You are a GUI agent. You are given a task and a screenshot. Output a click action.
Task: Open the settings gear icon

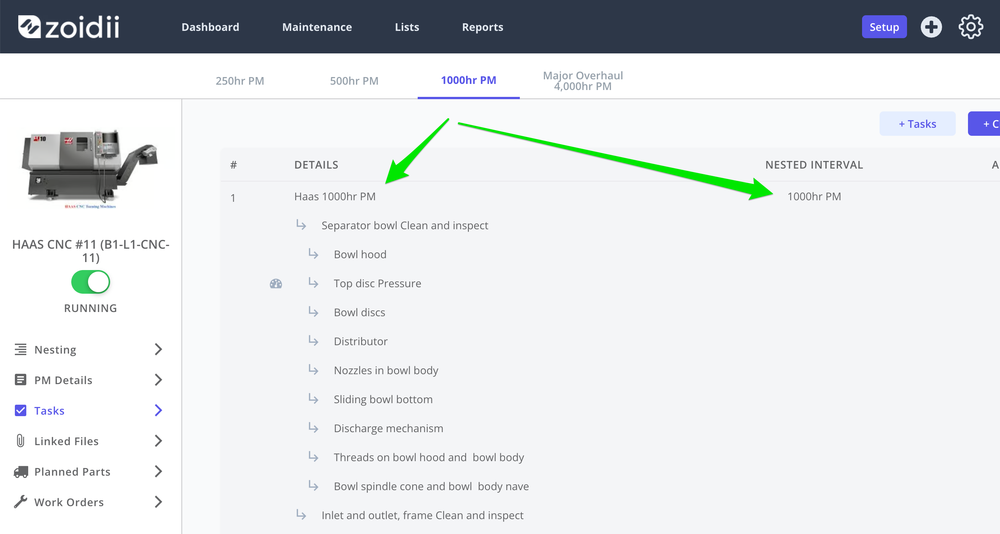[x=971, y=27]
